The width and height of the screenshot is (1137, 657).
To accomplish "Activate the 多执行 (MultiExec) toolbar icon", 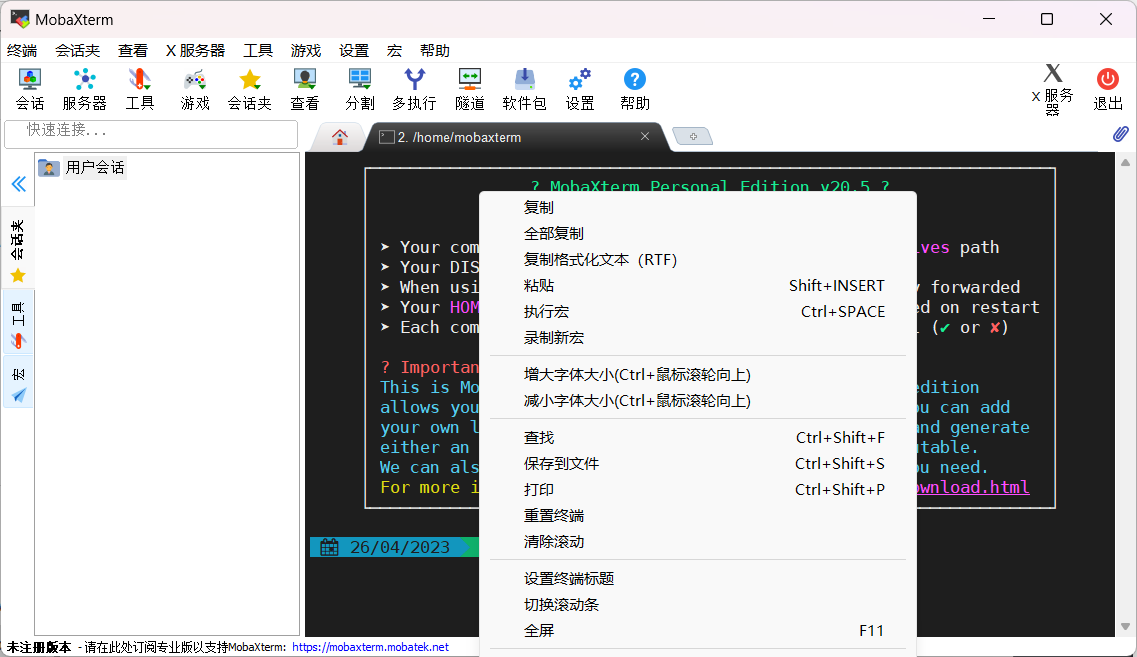I will click(414, 89).
